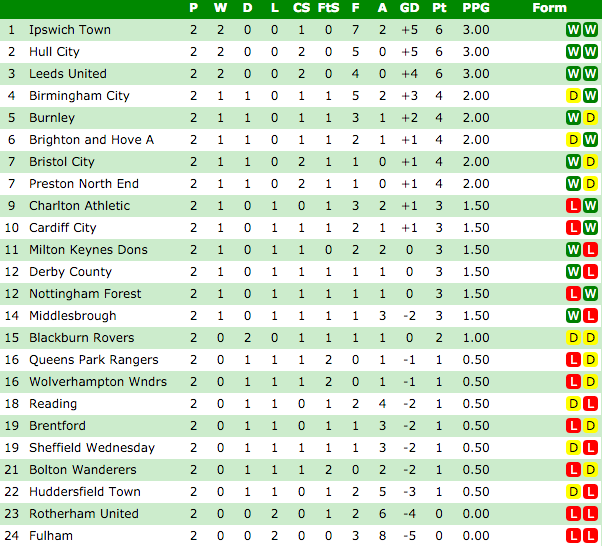Click the Rotherham United table row name
This screenshot has height=546, width=602.
pyautogui.click(x=84, y=514)
